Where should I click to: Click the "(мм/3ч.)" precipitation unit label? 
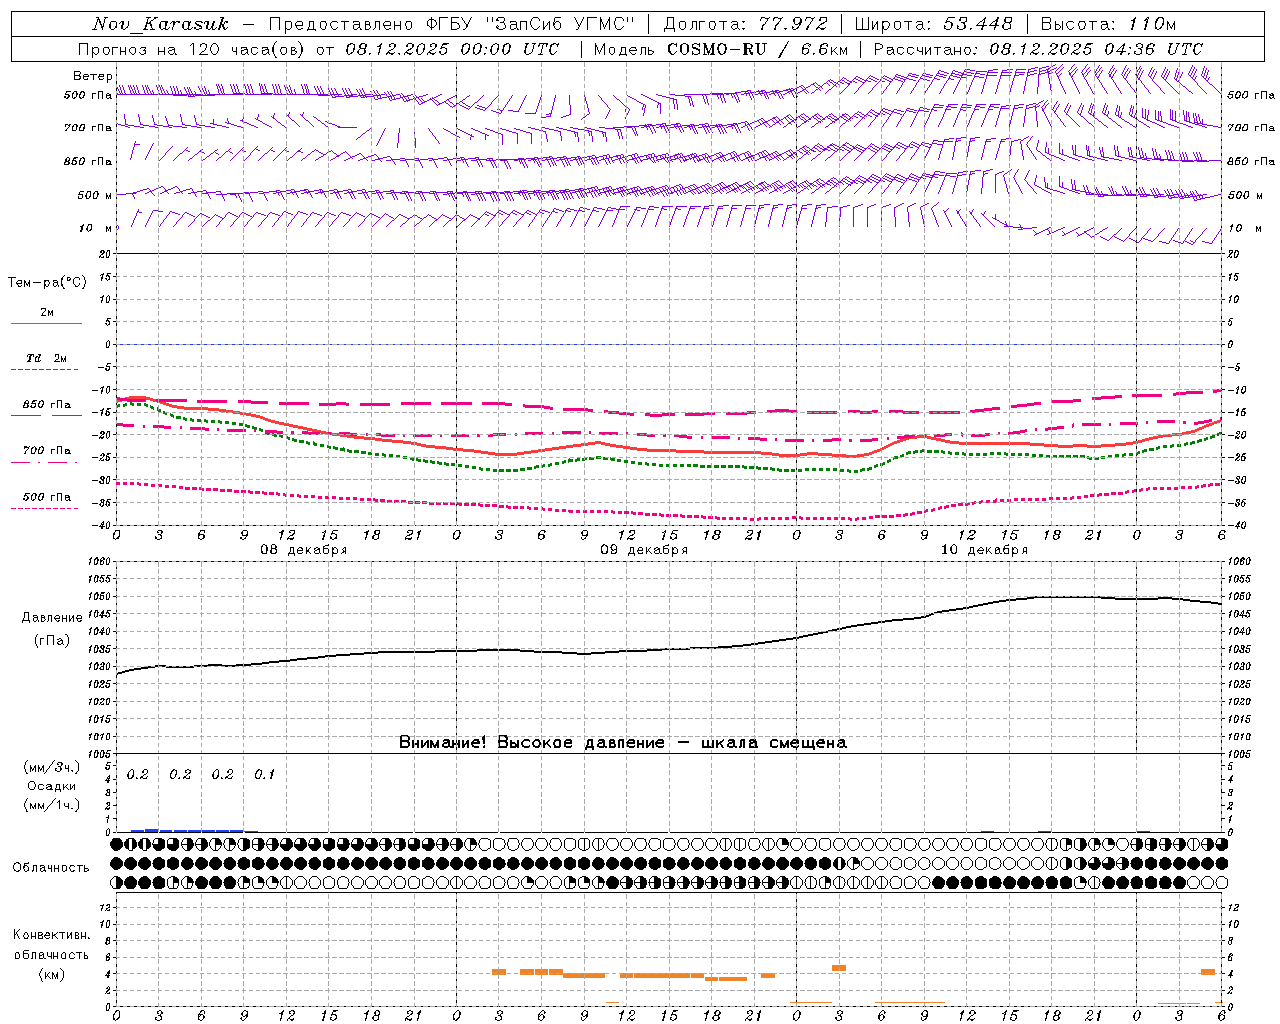tap(52, 768)
